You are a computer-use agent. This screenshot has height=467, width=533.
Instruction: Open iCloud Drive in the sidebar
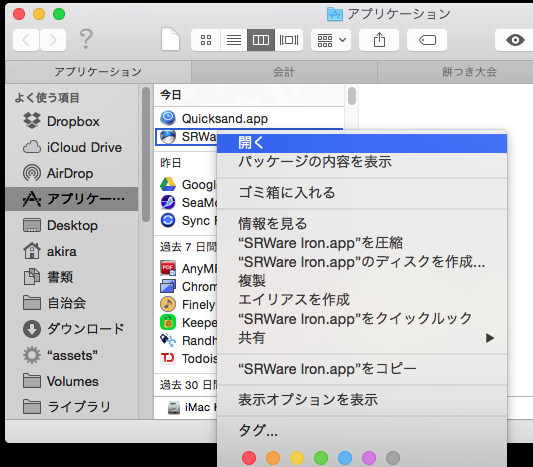pyautogui.click(x=72, y=148)
